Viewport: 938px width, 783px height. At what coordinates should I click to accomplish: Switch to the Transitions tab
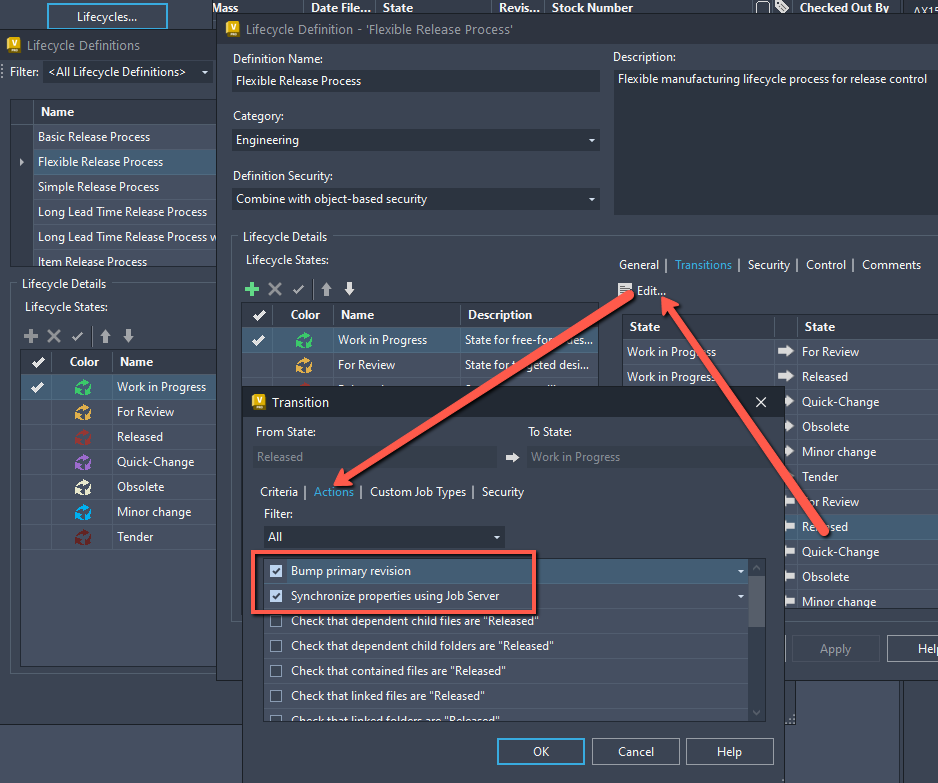point(703,264)
